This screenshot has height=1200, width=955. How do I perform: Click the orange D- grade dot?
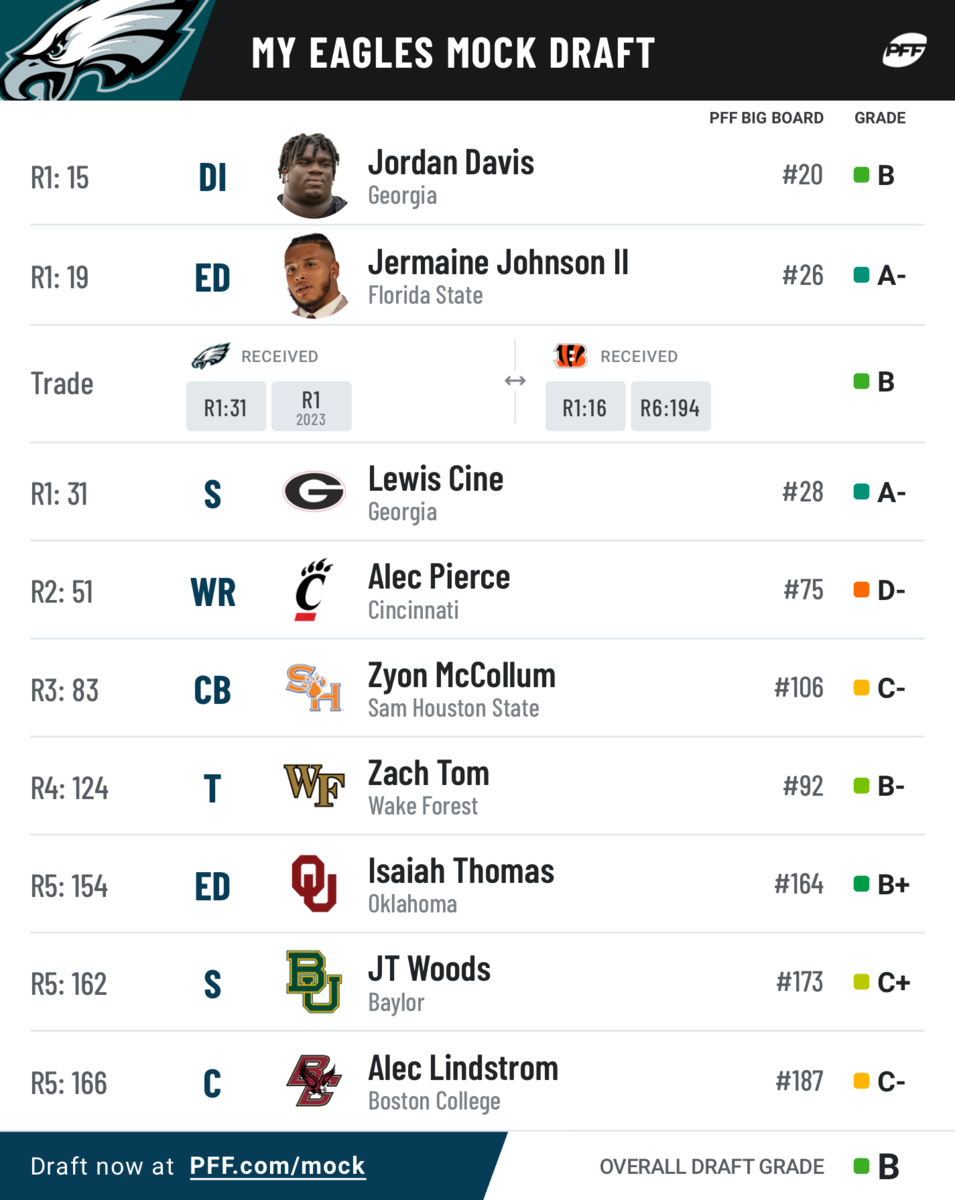click(x=861, y=590)
